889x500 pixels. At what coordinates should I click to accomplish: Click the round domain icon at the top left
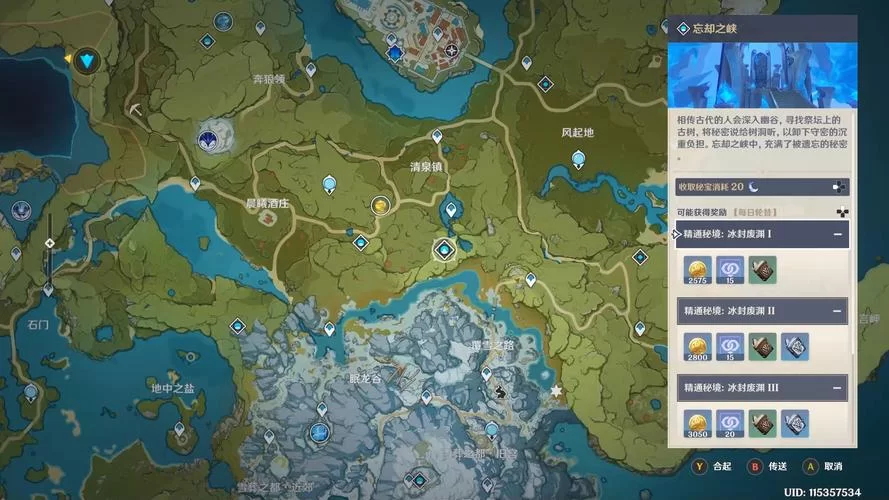click(223, 22)
